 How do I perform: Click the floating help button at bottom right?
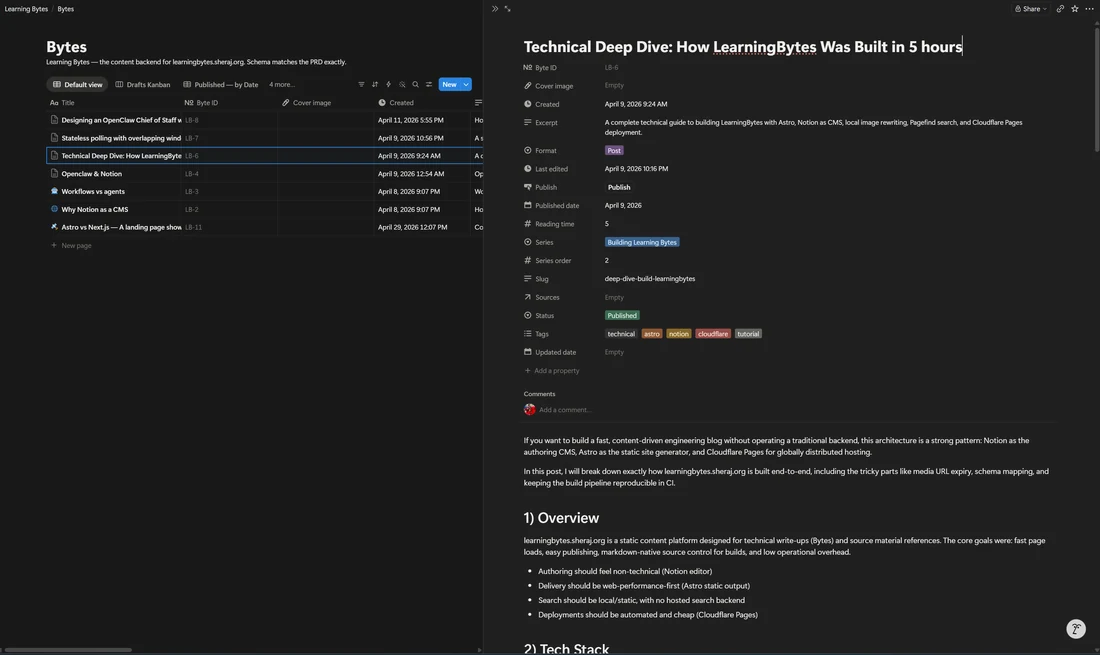click(x=1076, y=628)
